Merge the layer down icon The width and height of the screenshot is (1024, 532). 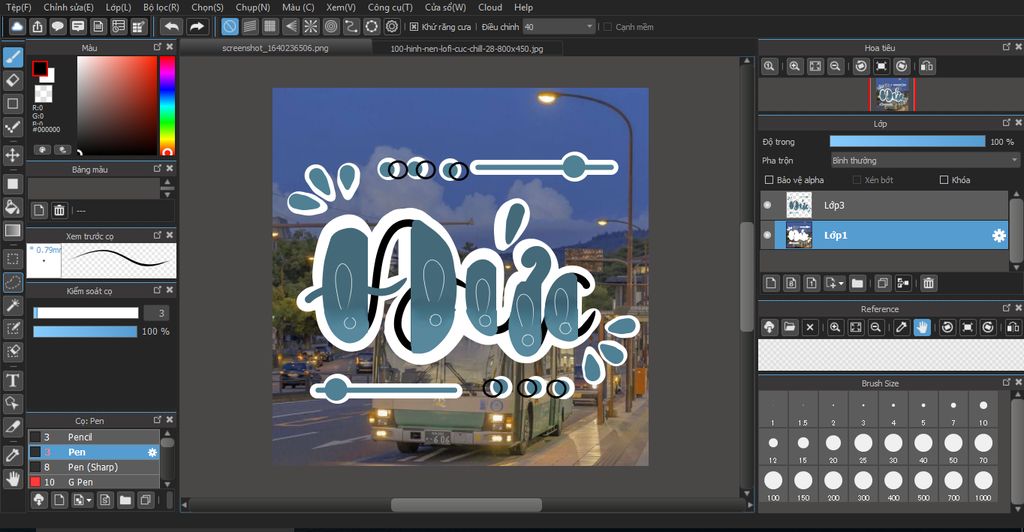(x=903, y=283)
